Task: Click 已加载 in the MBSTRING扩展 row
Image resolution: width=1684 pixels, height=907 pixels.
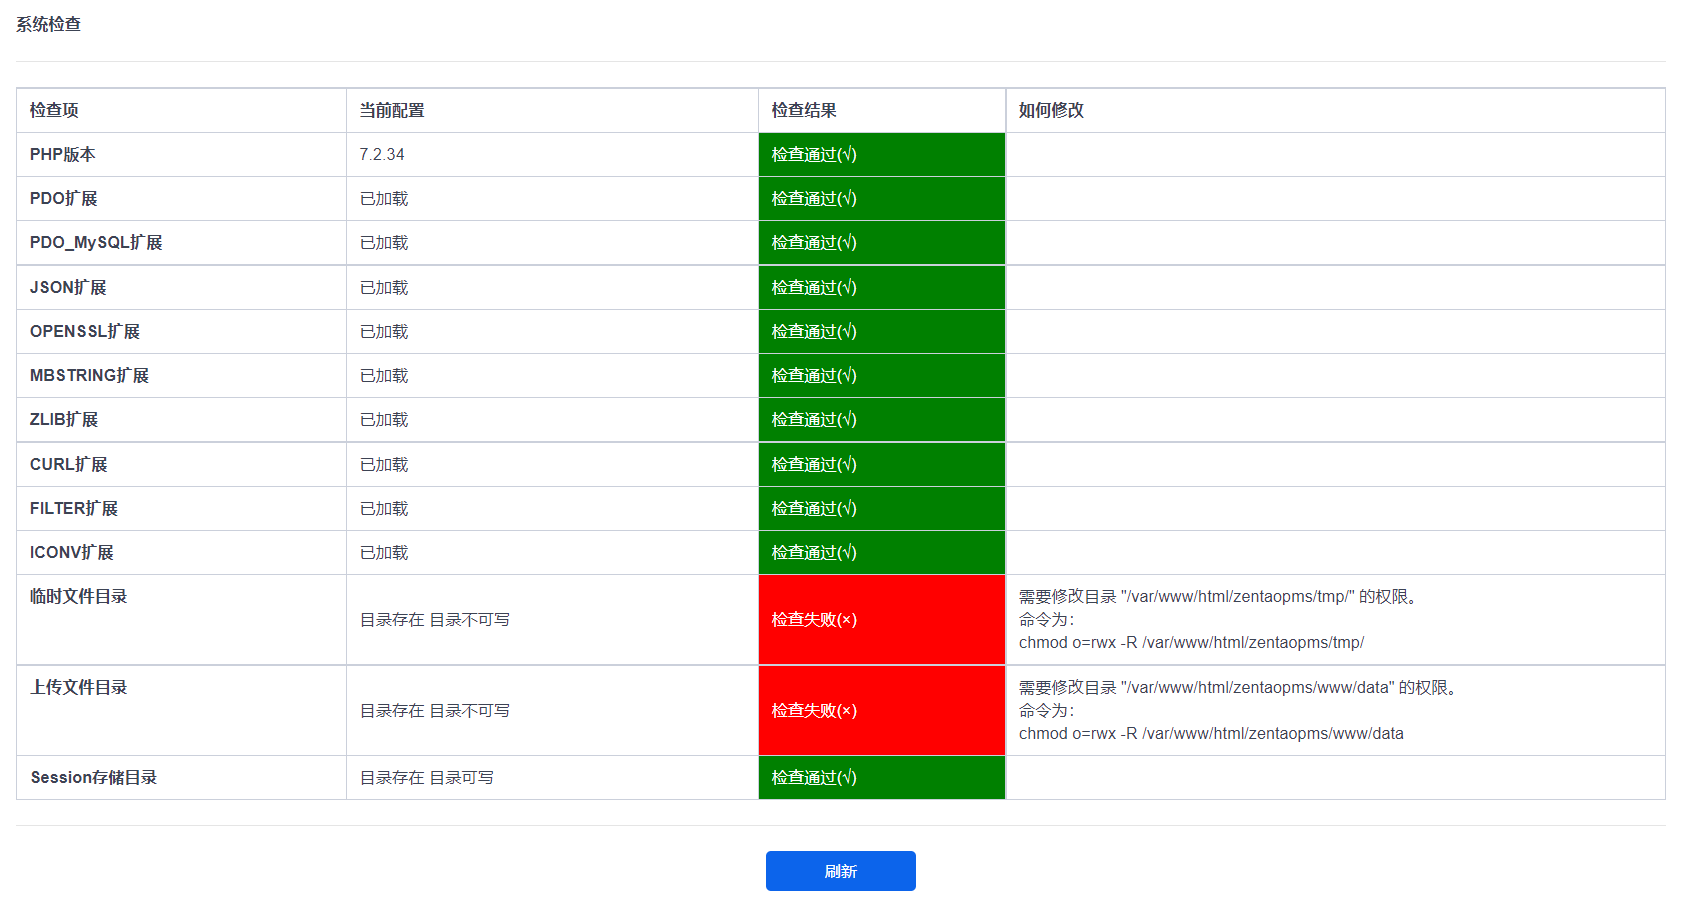Action: 384,375
